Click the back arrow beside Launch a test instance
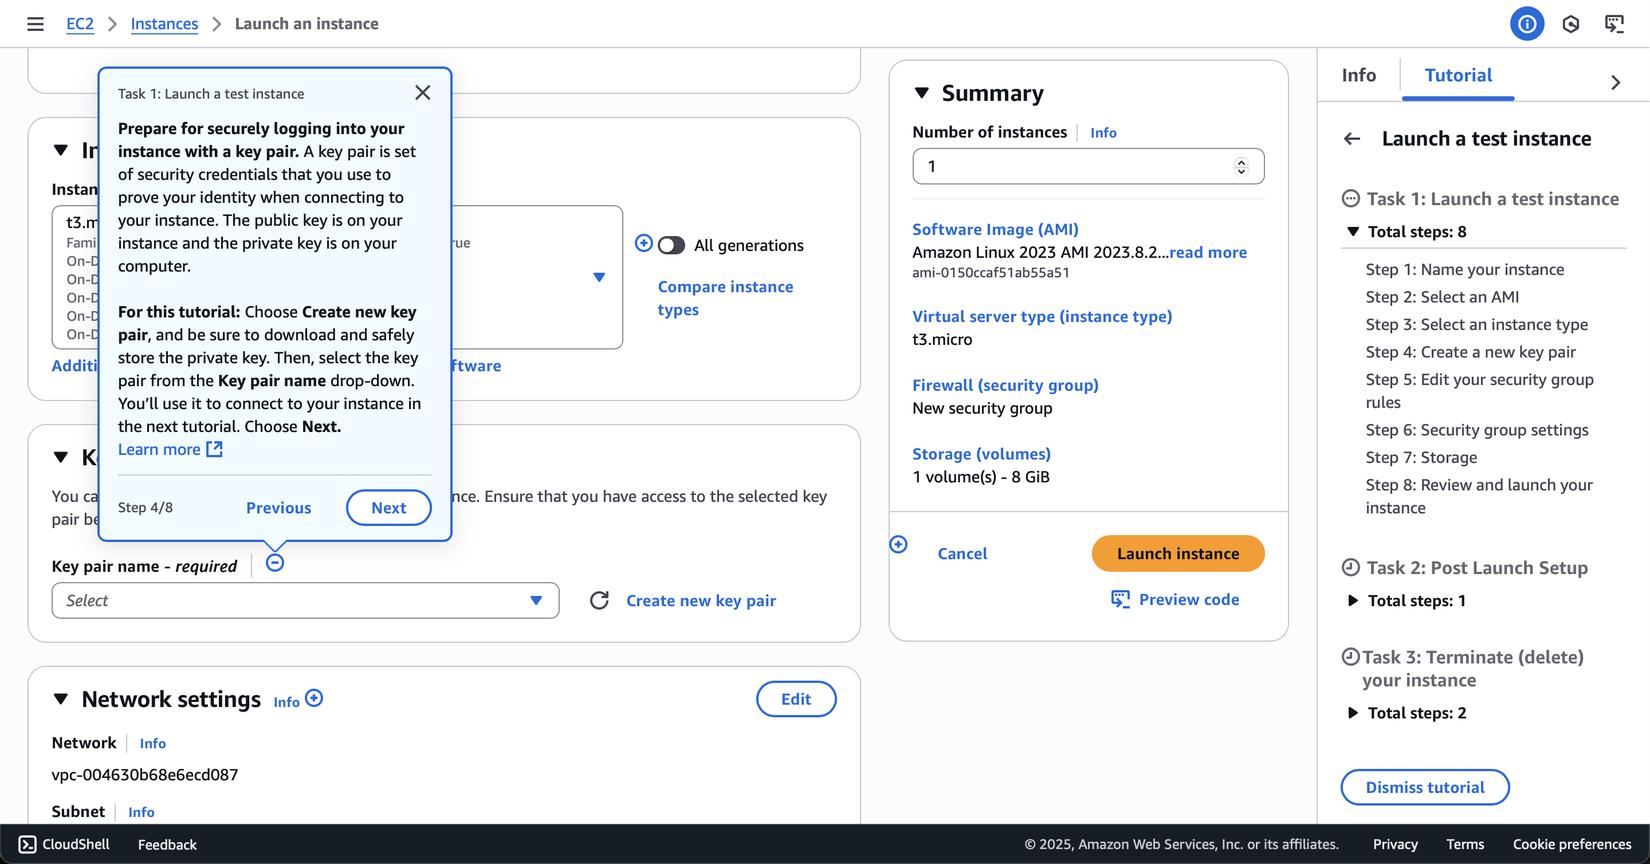Screen dimensions: 1650x864 [x=1352, y=139]
